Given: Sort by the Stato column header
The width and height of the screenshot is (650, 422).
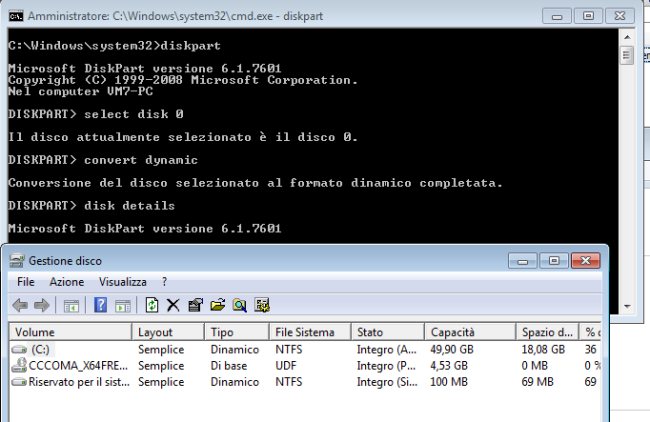Looking at the screenshot, I should point(388,332).
